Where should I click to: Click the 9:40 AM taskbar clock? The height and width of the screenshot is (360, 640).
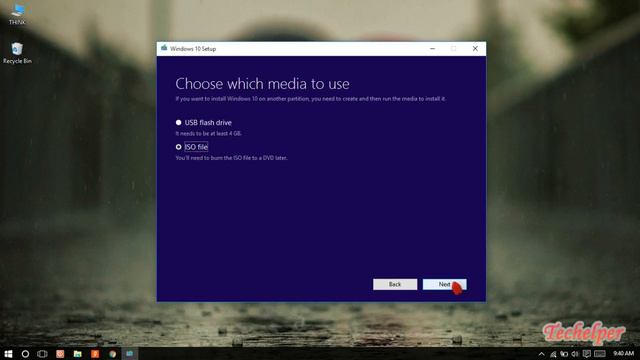(x=623, y=353)
